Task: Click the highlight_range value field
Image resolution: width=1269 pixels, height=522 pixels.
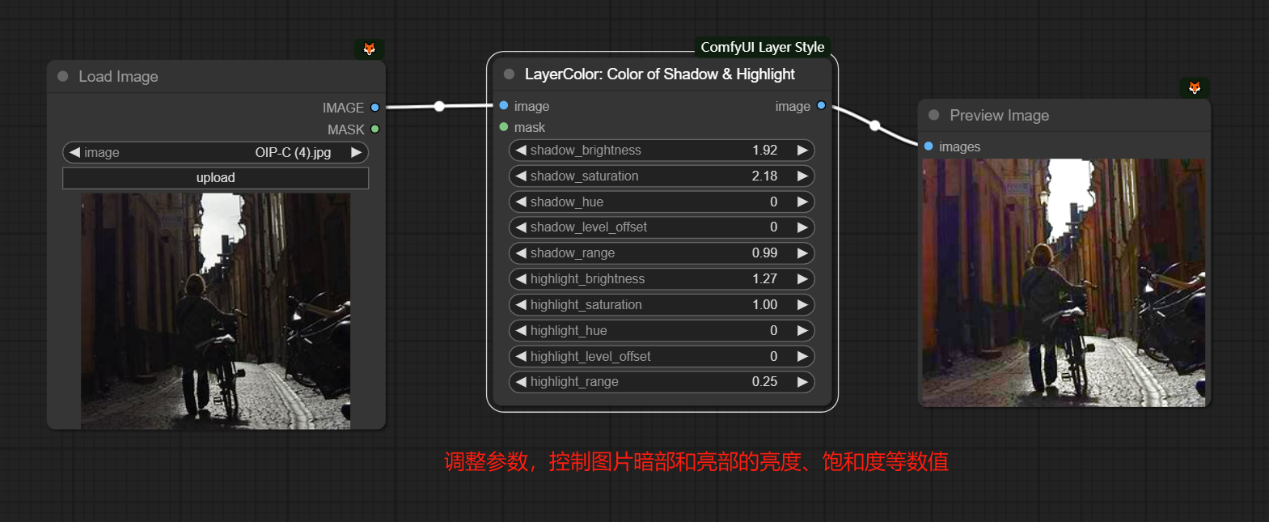Action: 661,382
